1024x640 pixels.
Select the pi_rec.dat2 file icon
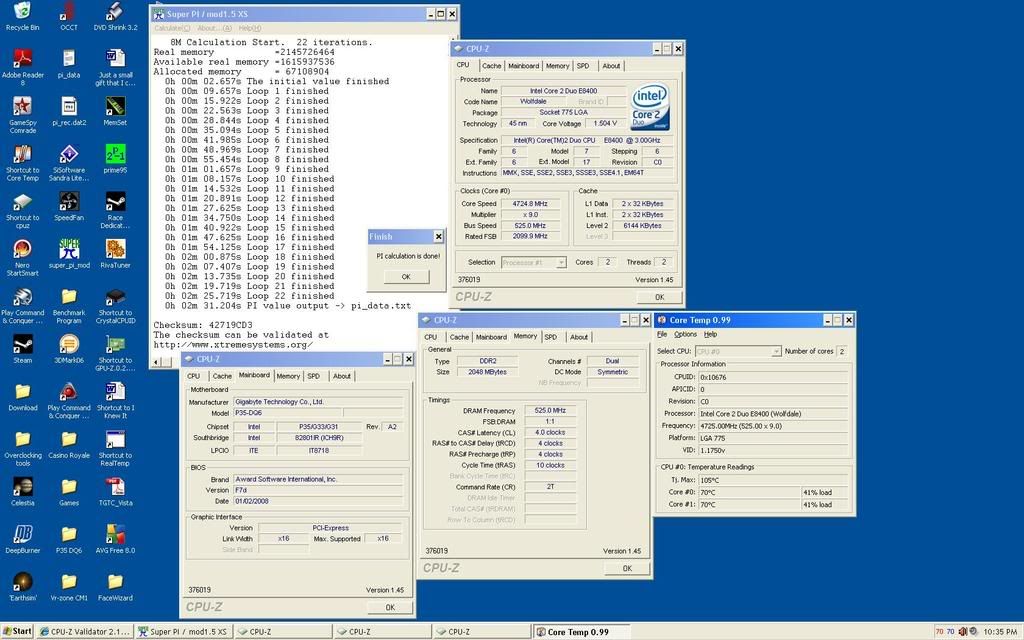click(x=69, y=107)
